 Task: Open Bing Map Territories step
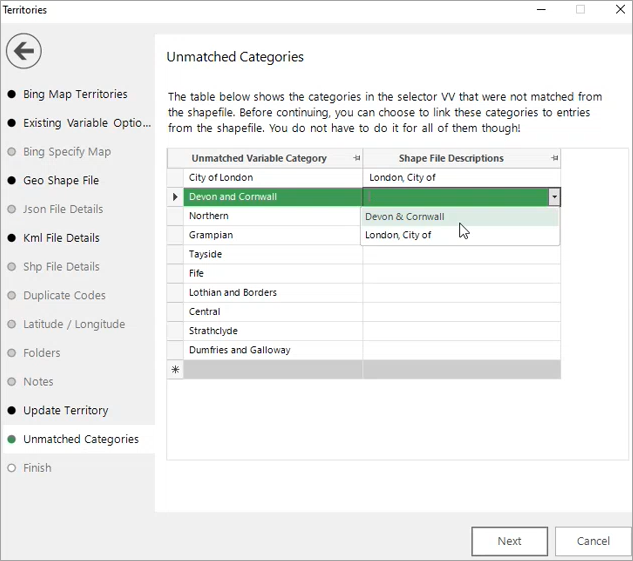[75, 94]
